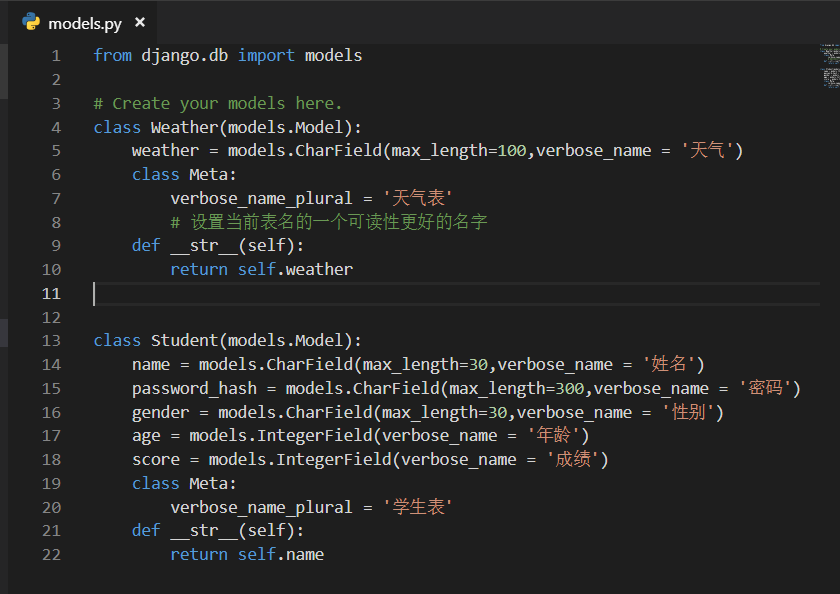Click line number 13 in the gutter
The height and width of the screenshot is (594, 840).
(x=52, y=340)
